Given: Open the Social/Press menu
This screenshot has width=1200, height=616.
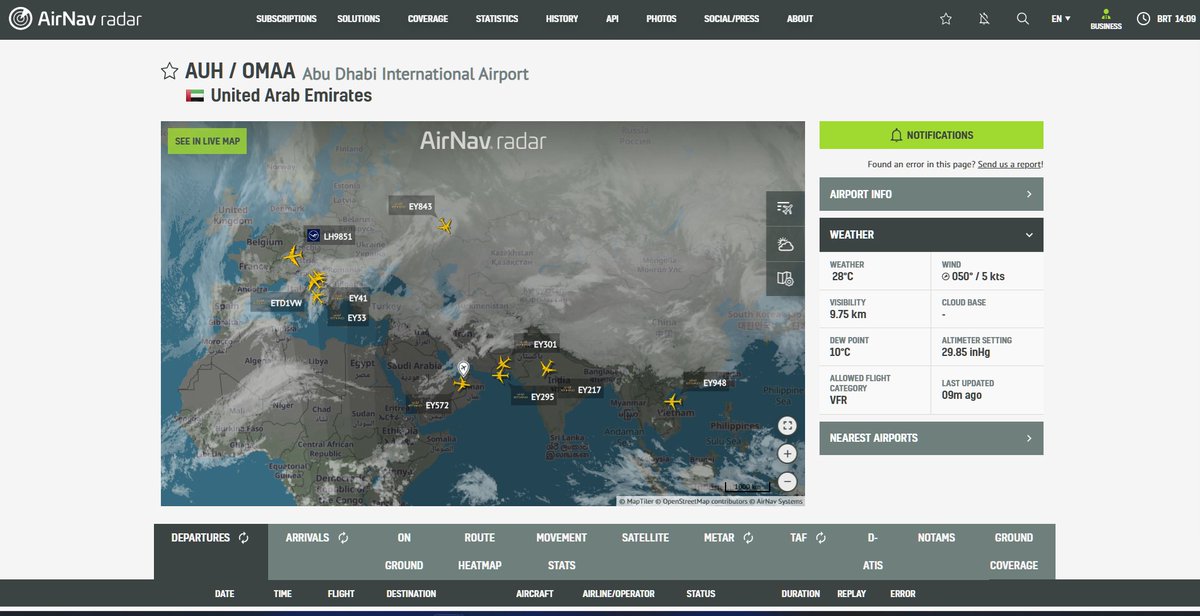Looking at the screenshot, I should (731, 19).
